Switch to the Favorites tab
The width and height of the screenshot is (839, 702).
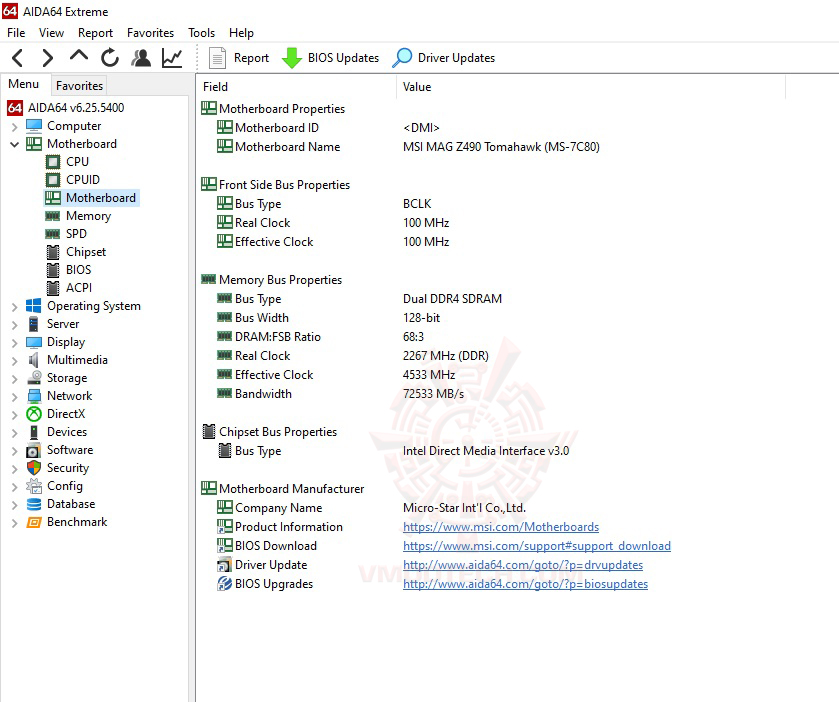[78, 85]
